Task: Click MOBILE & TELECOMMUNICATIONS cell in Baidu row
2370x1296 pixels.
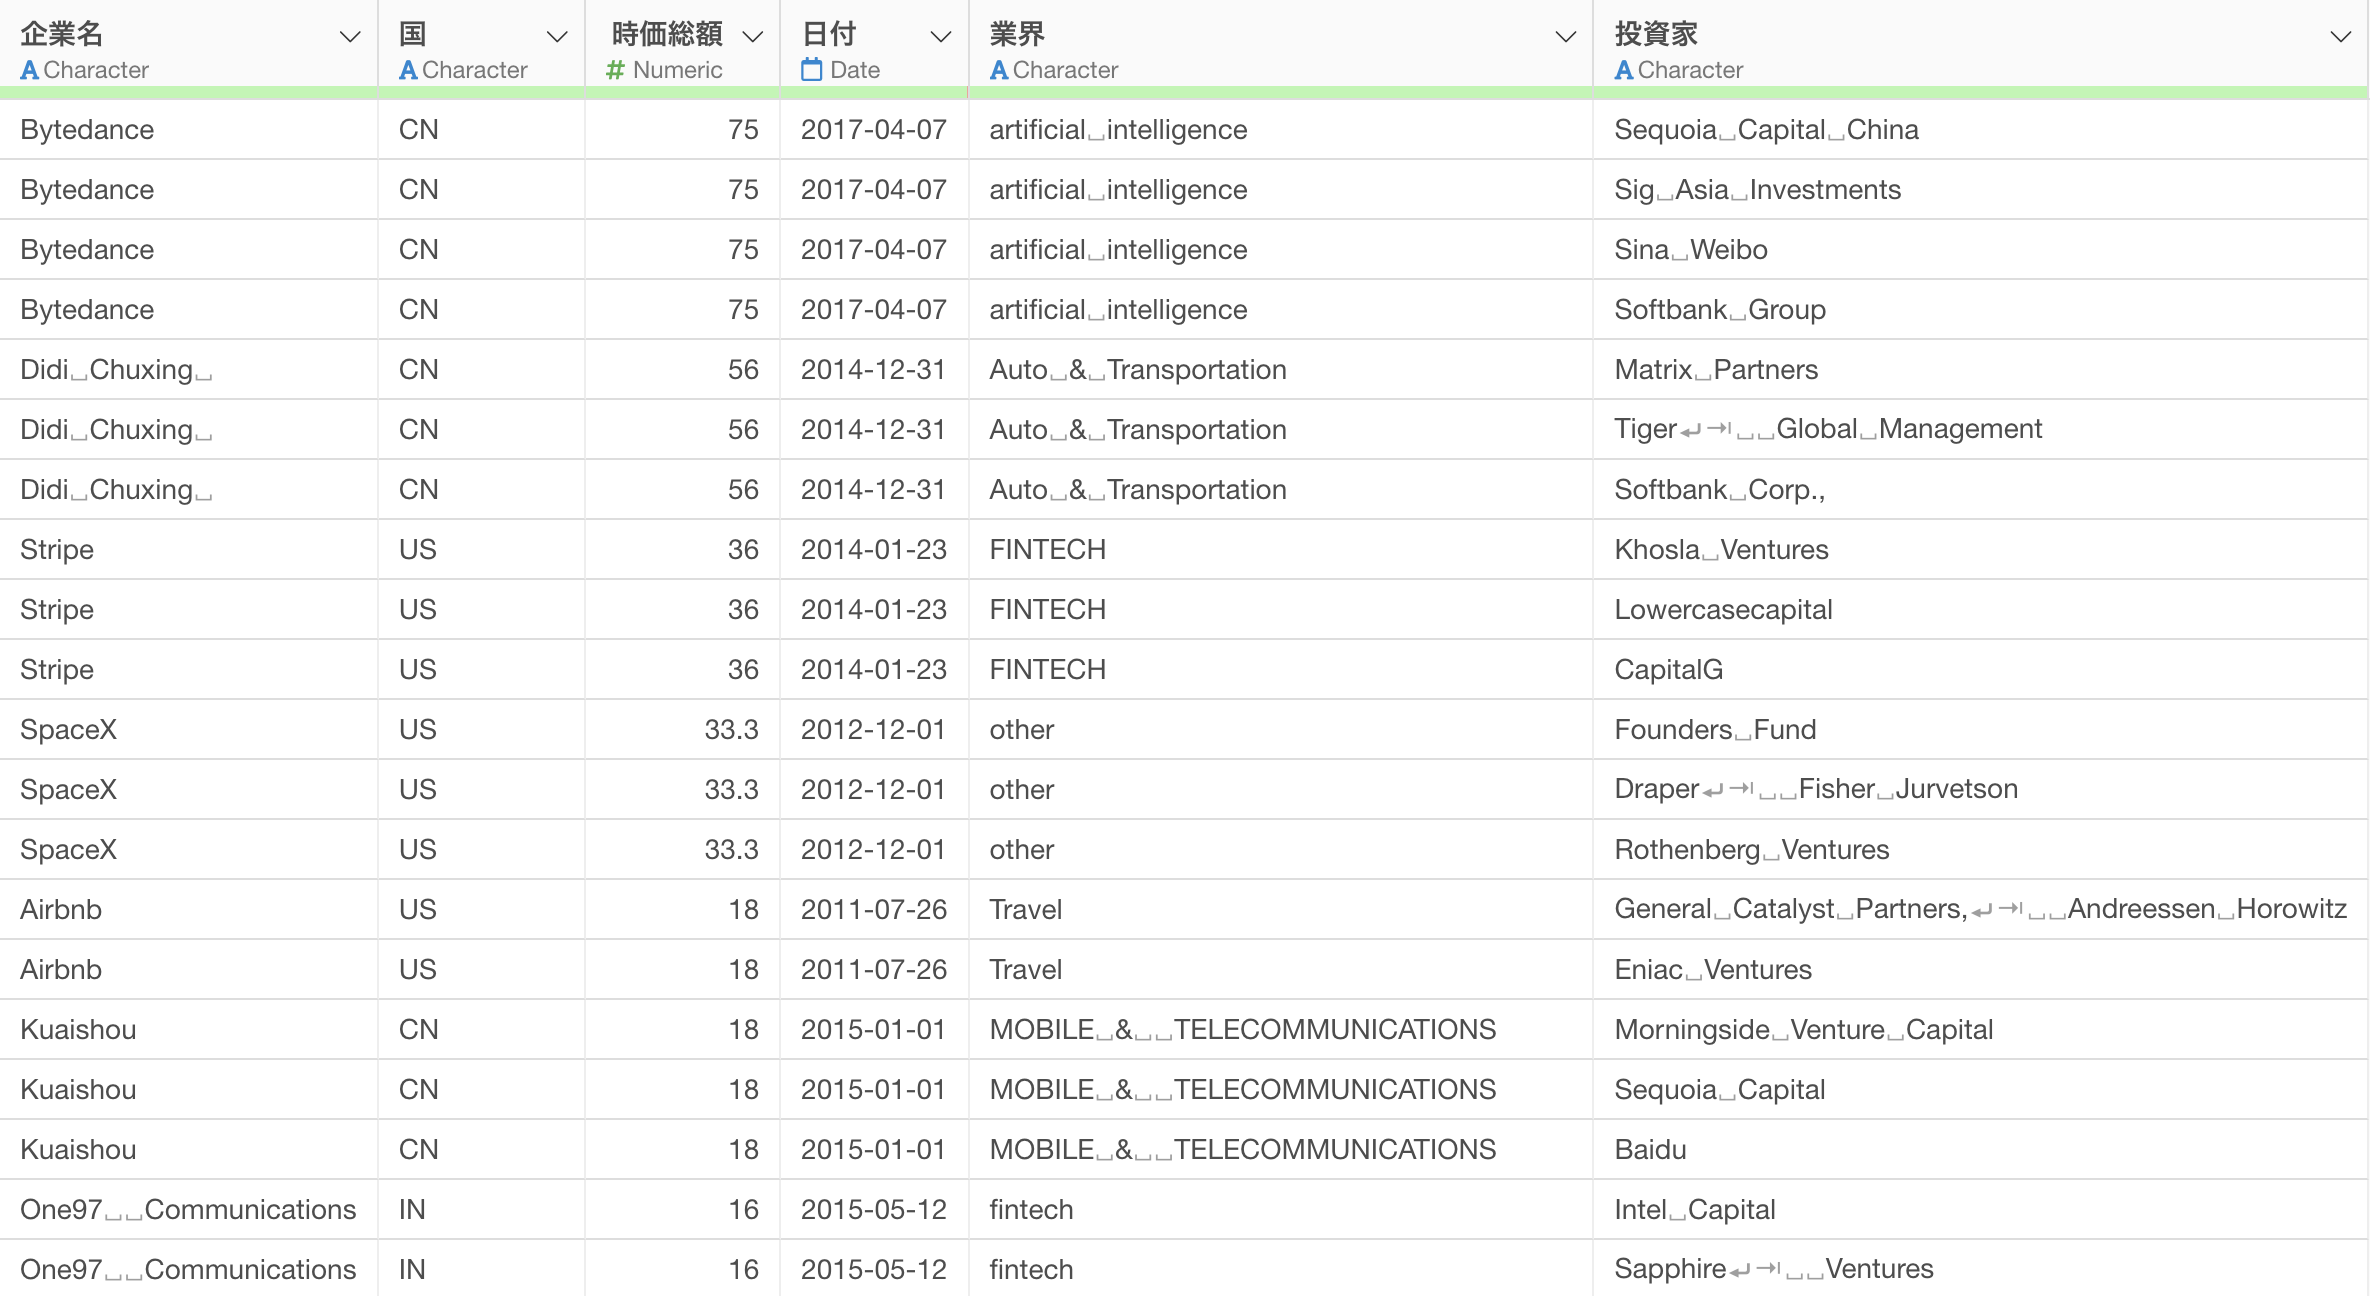Action: coord(1281,1150)
